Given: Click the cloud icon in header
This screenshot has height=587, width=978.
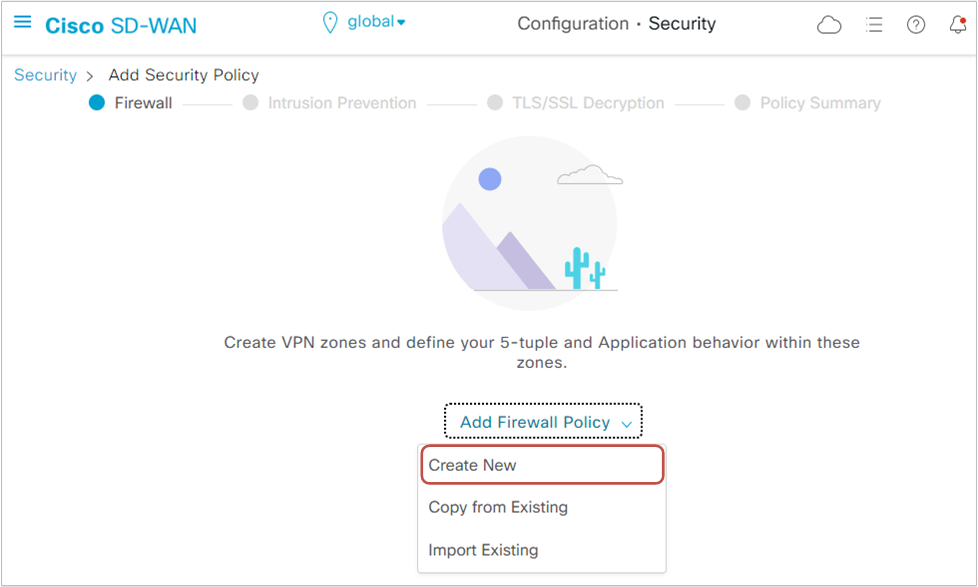Looking at the screenshot, I should click(x=829, y=25).
